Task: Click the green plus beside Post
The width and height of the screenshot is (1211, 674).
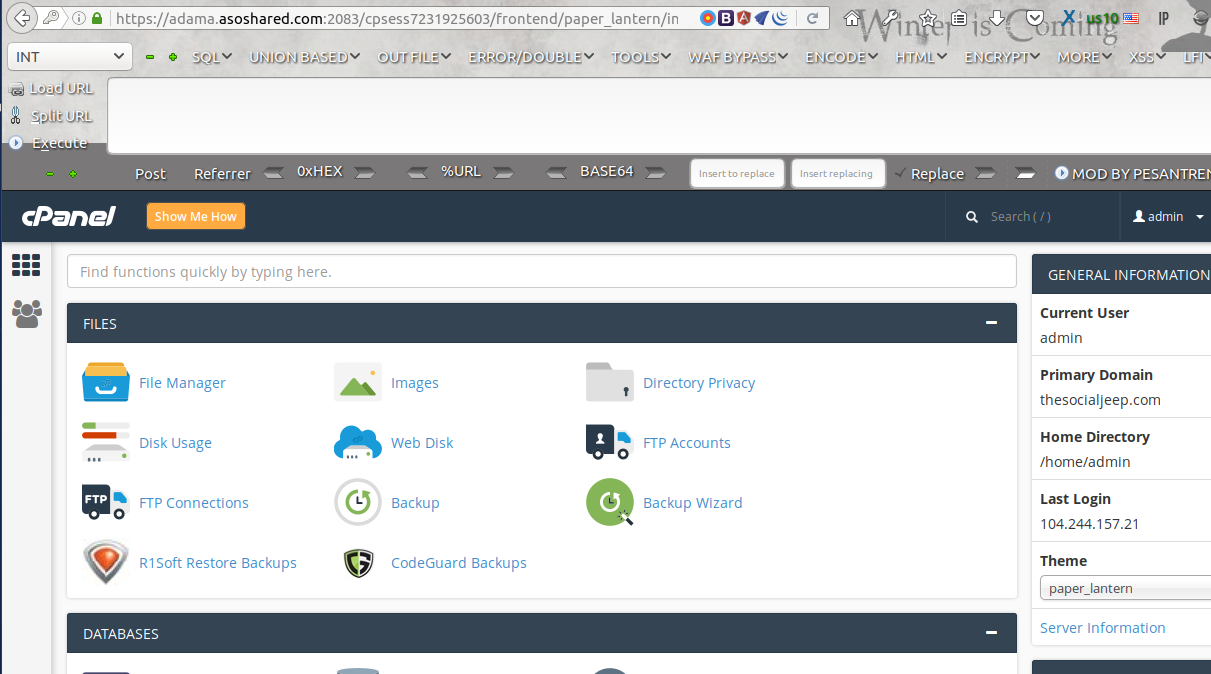Action: pos(73,173)
